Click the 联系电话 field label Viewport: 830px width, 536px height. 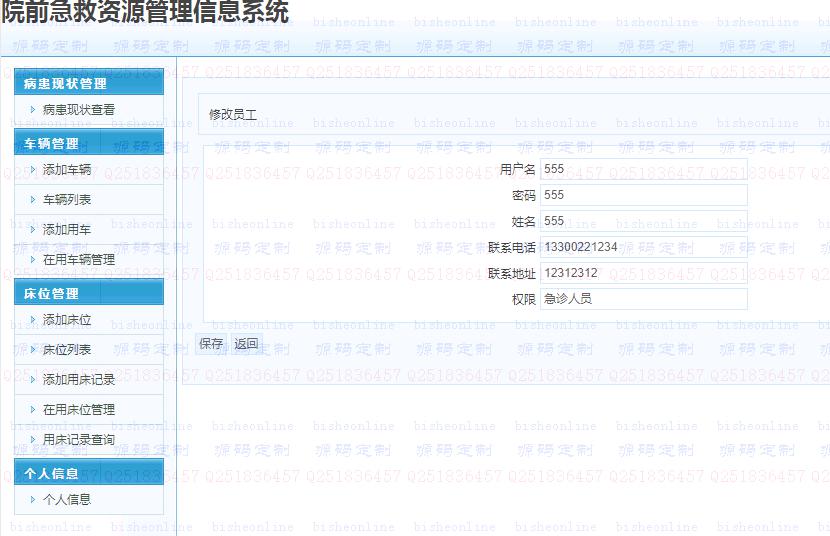(x=512, y=247)
